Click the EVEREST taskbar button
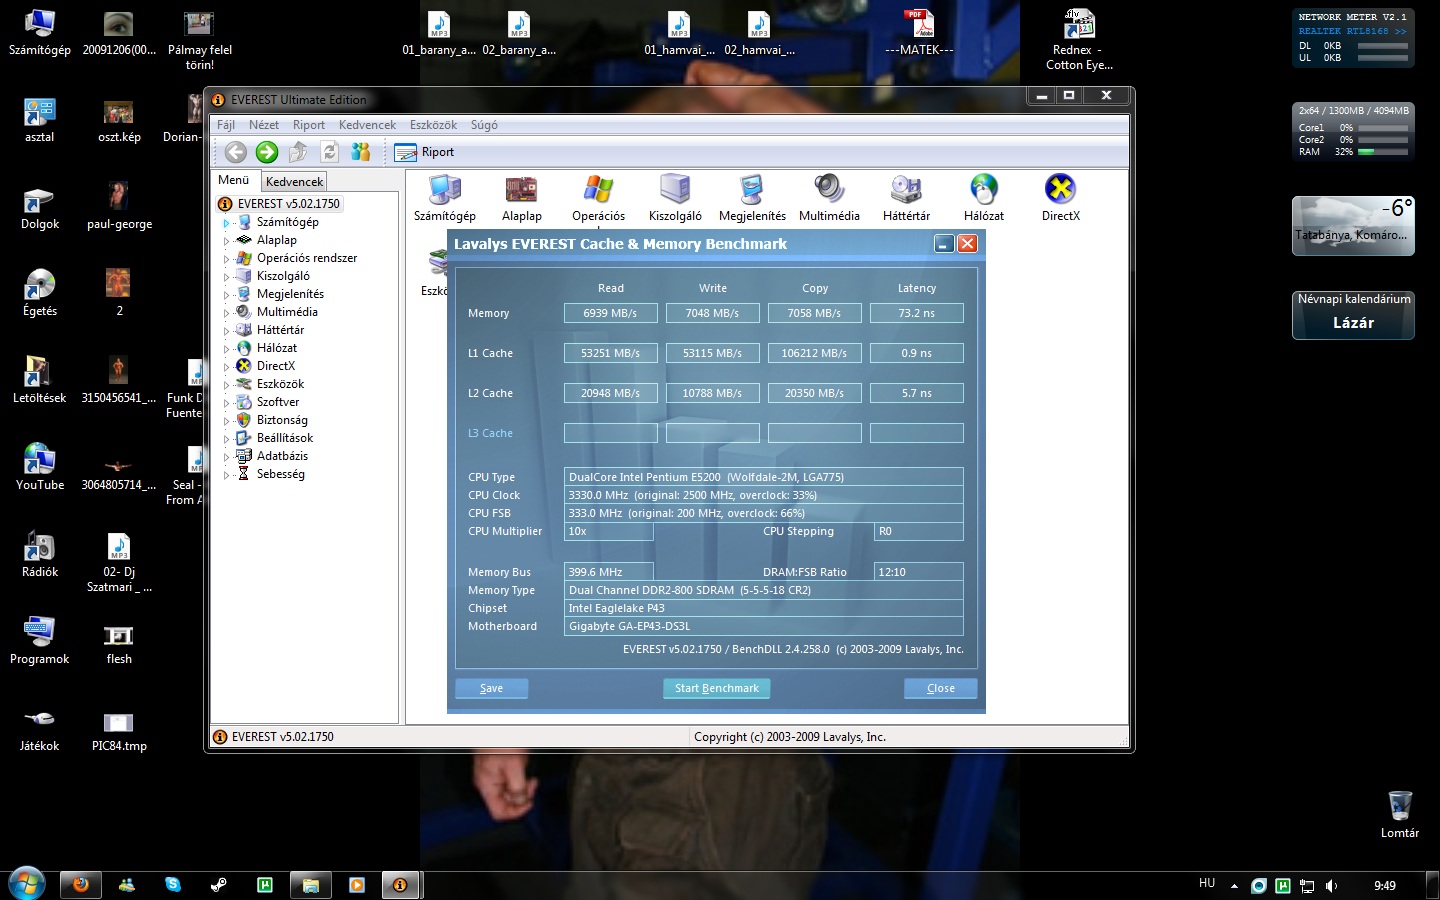This screenshot has height=900, width=1440. (400, 885)
